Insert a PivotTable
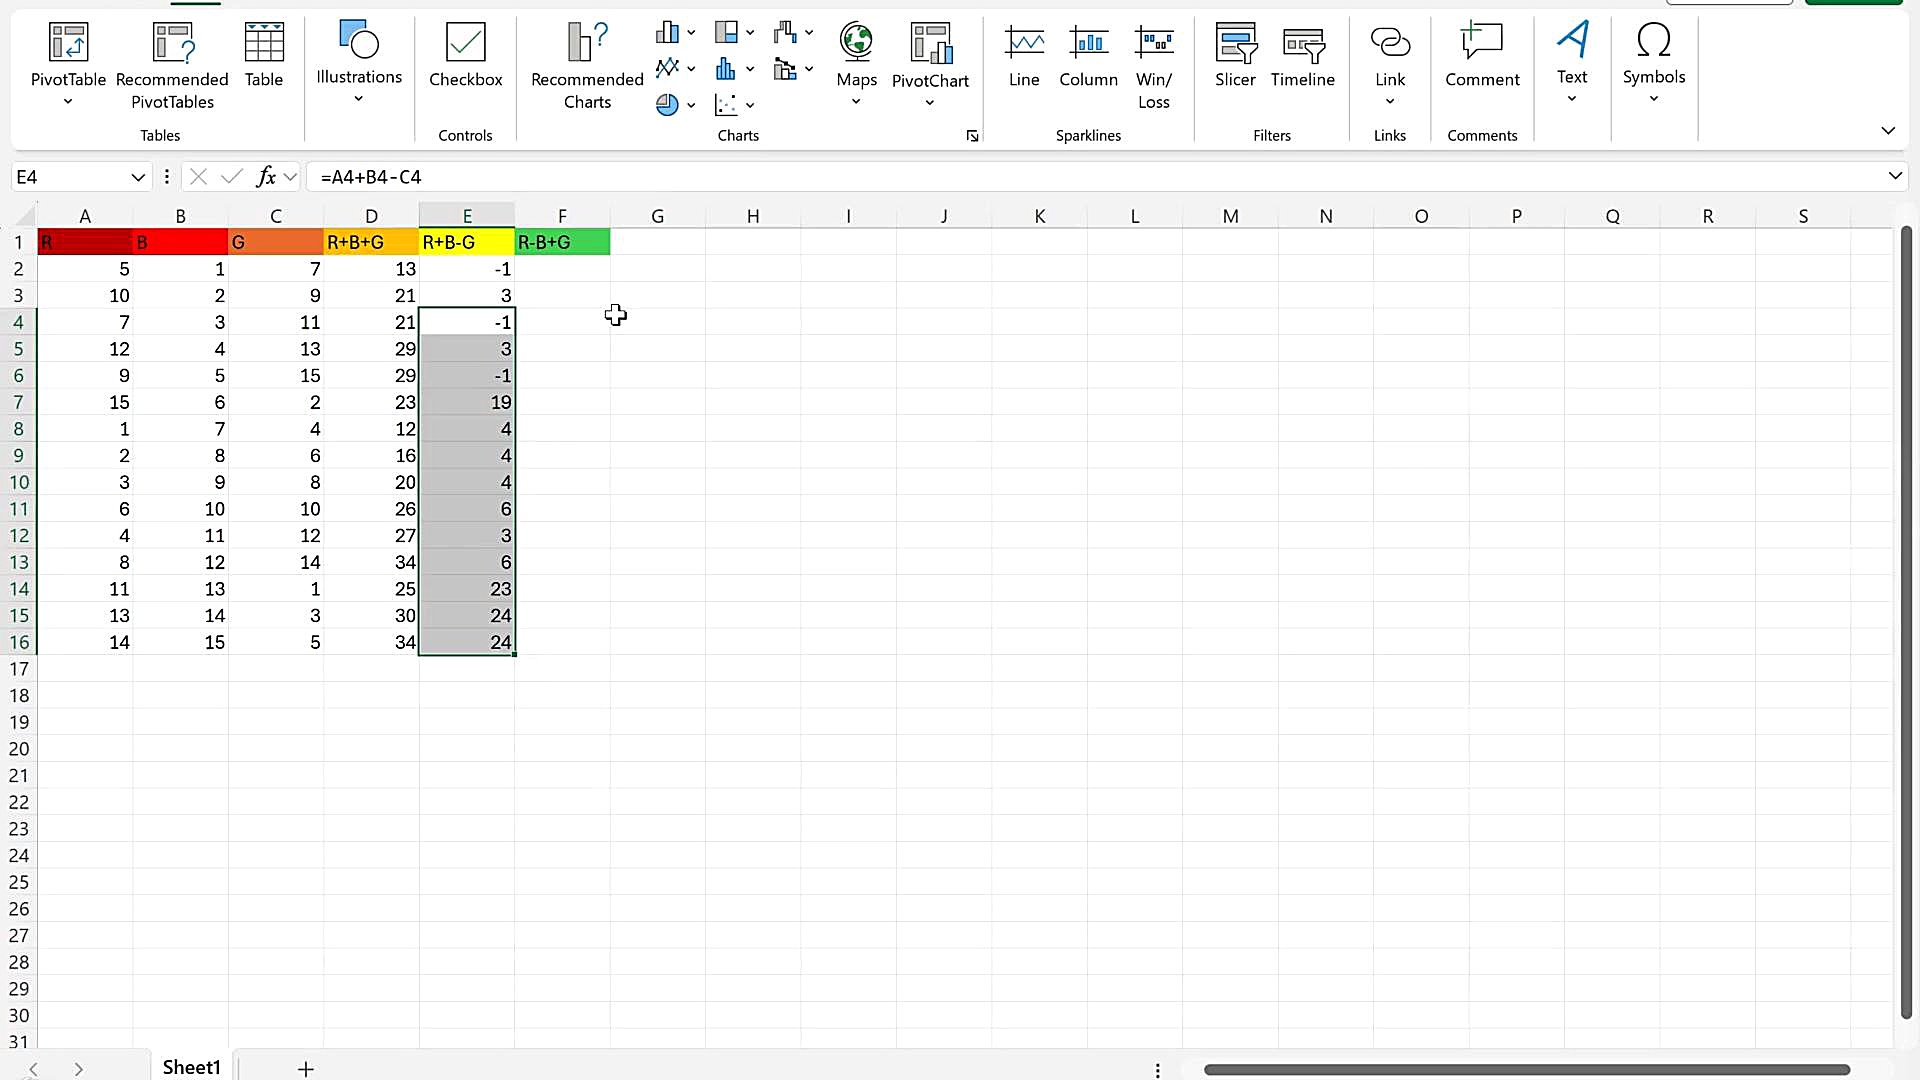The width and height of the screenshot is (1920, 1080). pyautogui.click(x=68, y=66)
